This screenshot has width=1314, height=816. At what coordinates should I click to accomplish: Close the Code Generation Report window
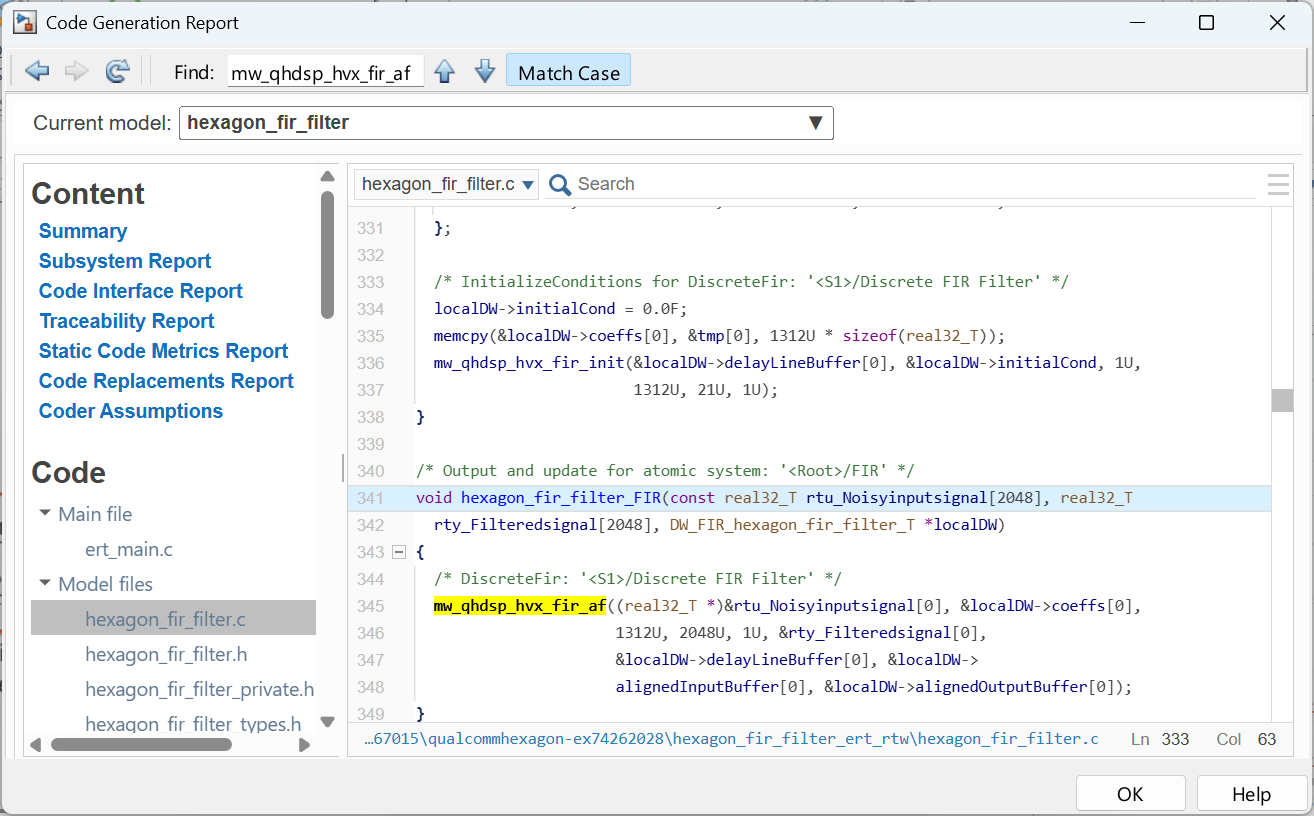(x=1277, y=22)
